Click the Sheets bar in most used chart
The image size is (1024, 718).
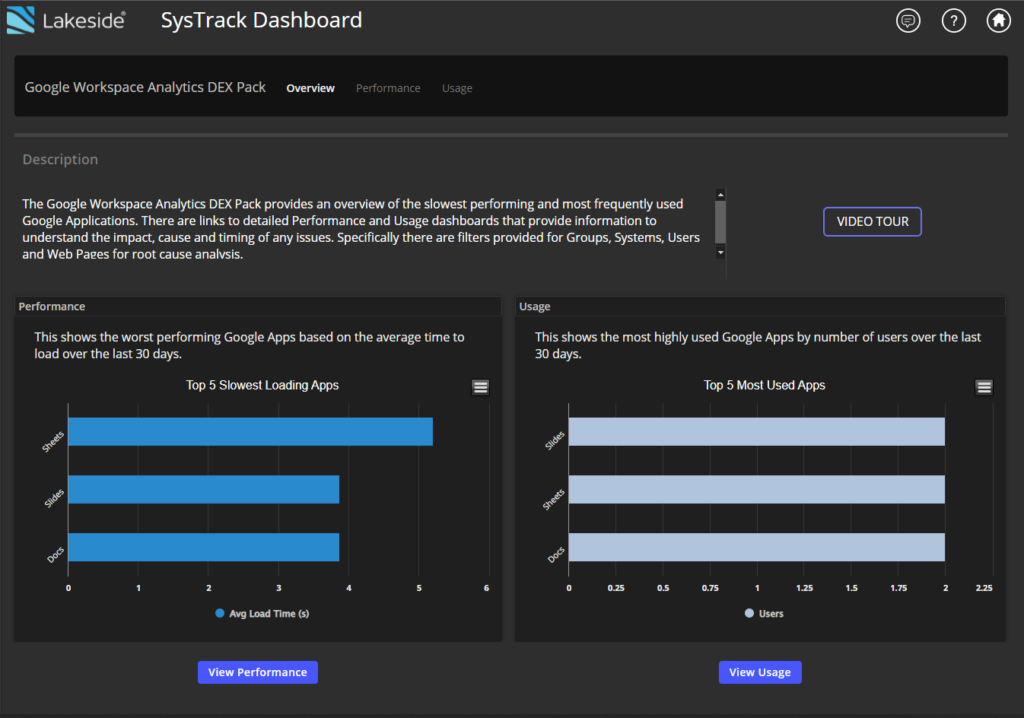coord(756,489)
